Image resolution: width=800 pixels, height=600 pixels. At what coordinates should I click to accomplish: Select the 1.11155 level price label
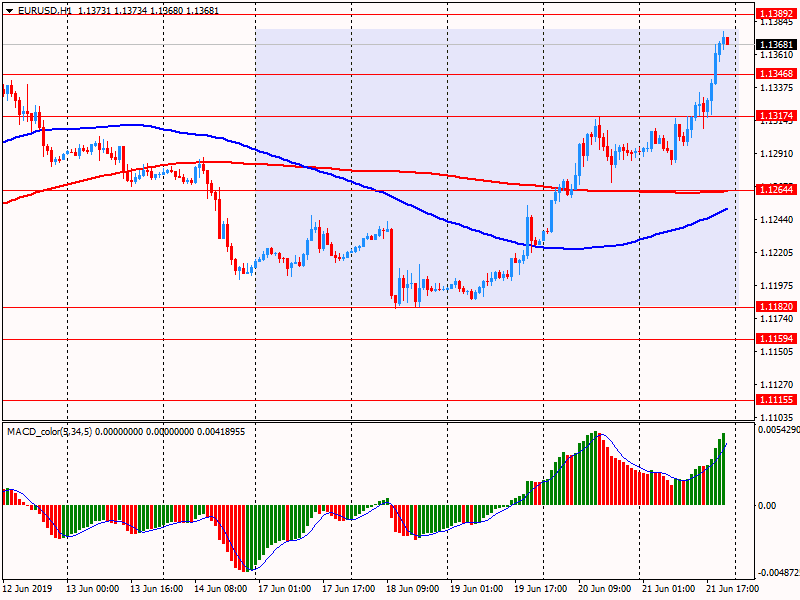(x=777, y=400)
